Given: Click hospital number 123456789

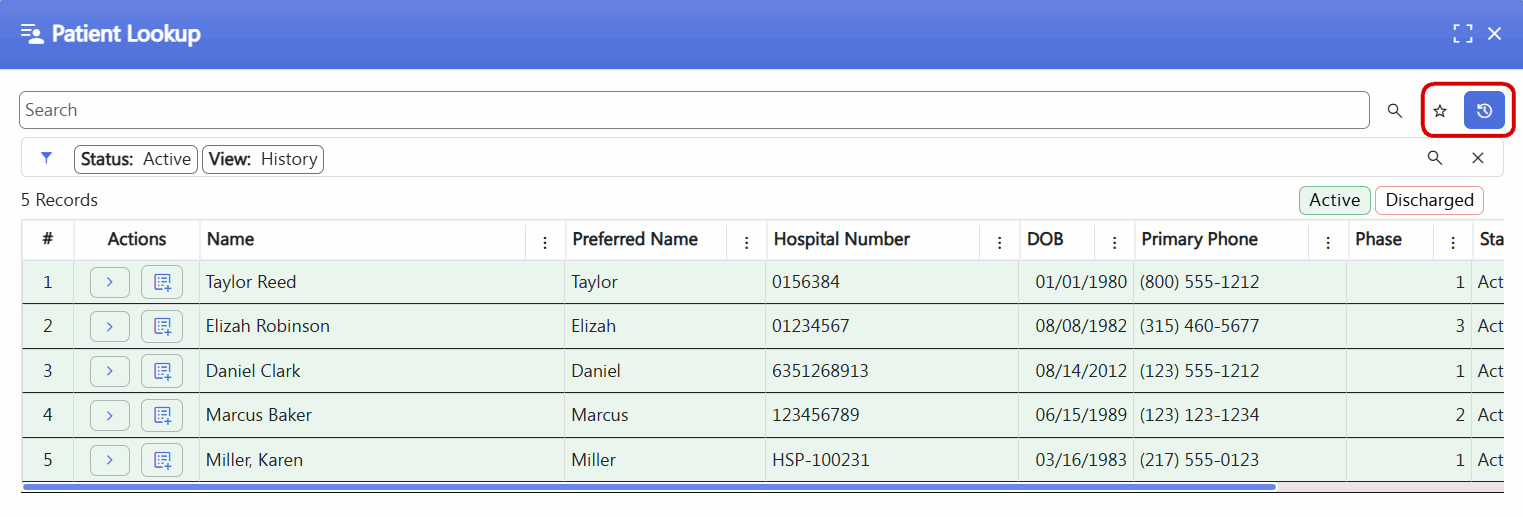Looking at the screenshot, I should [816, 415].
